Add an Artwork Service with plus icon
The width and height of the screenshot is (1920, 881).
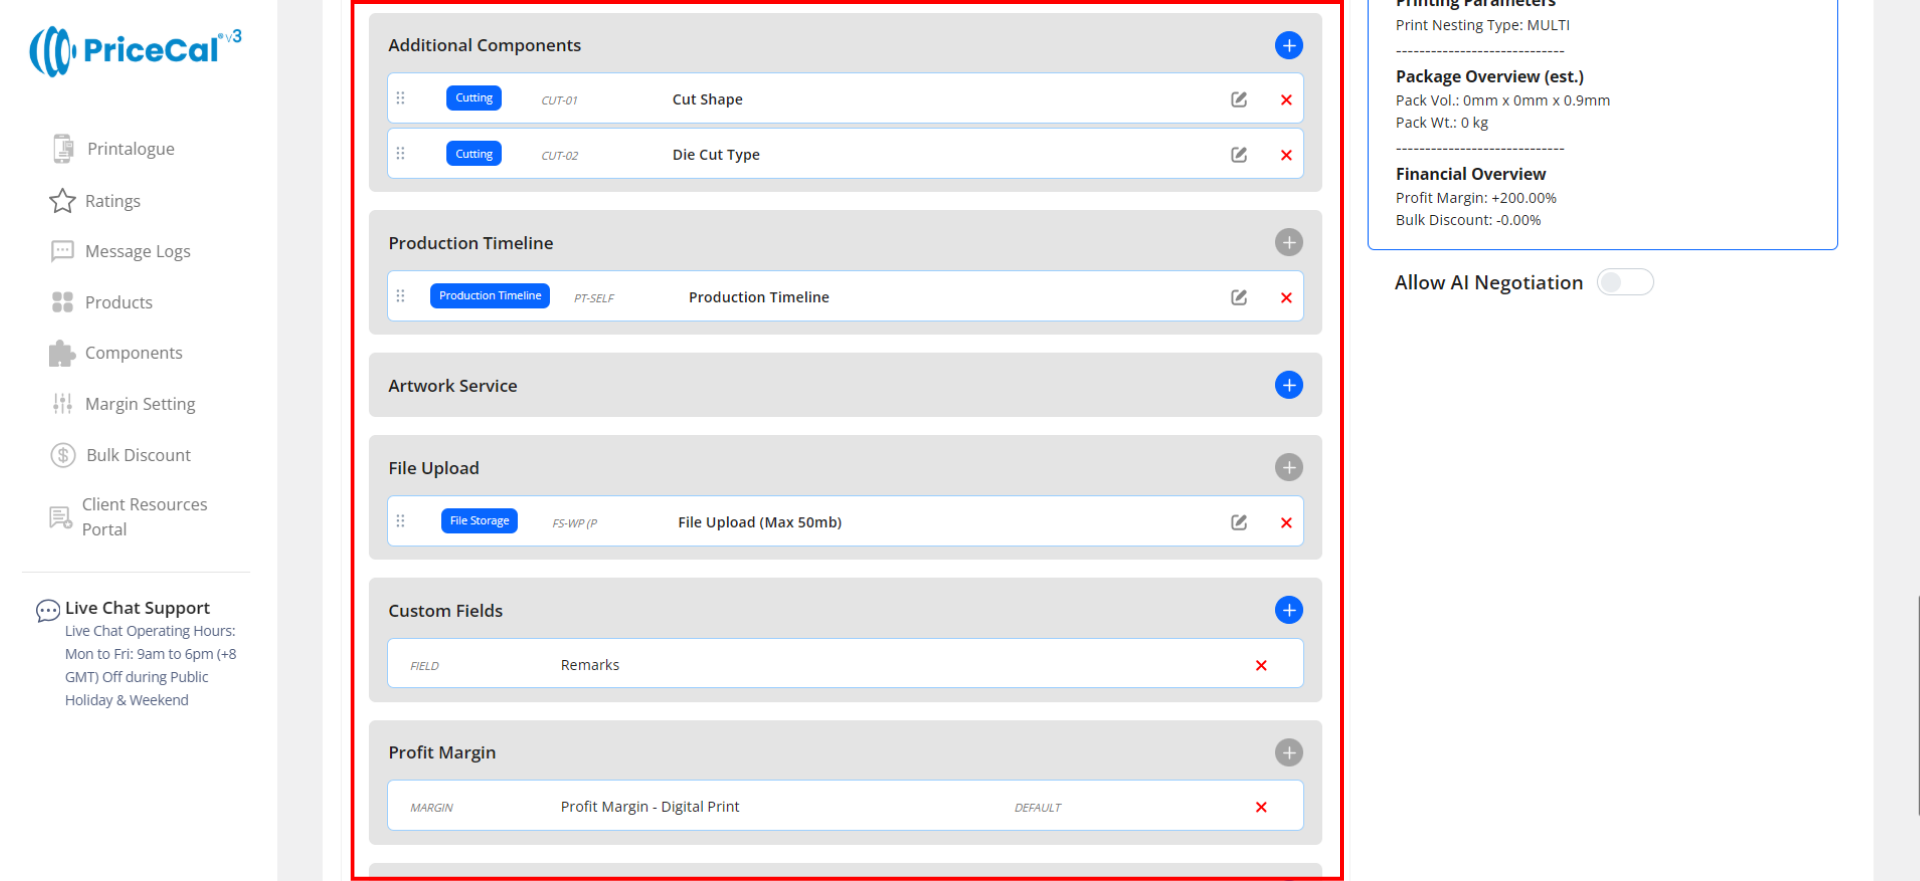point(1288,385)
